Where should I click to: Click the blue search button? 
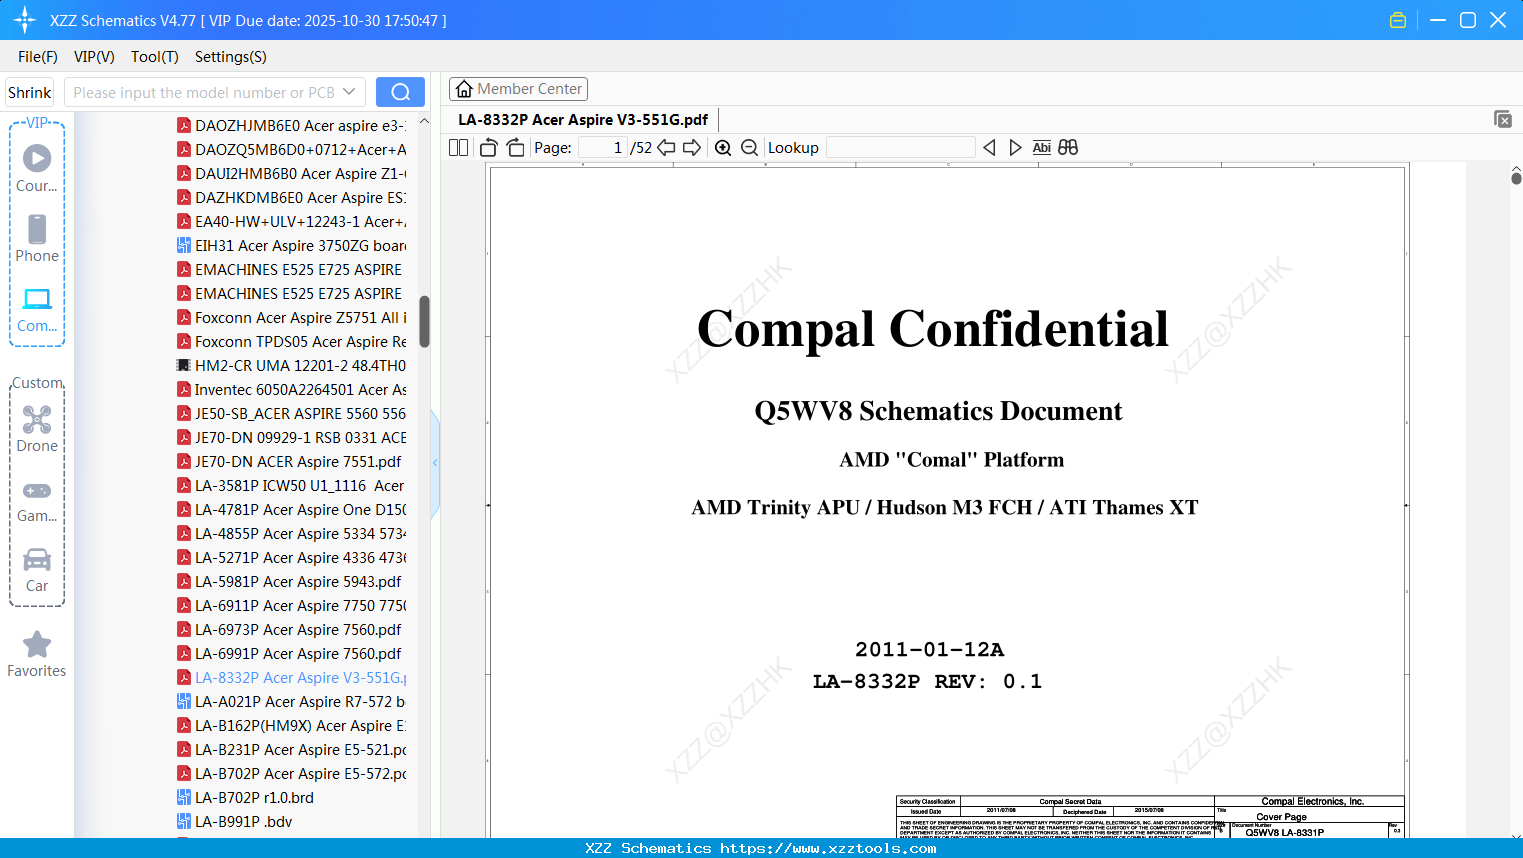pyautogui.click(x=400, y=92)
